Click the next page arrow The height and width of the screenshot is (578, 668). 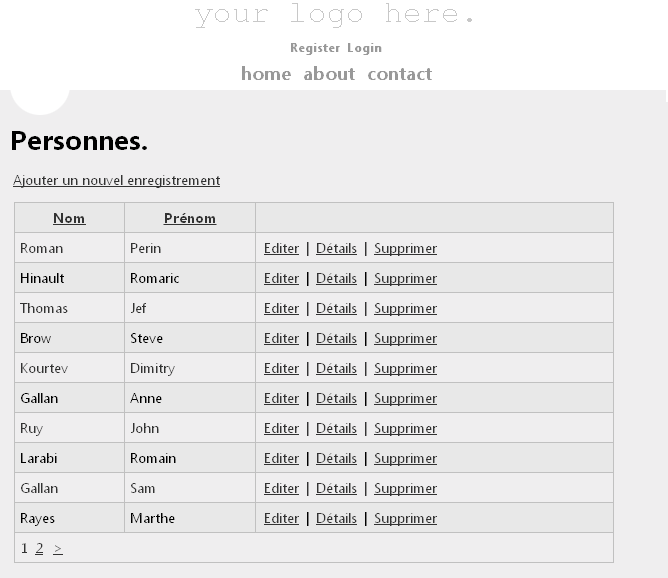tap(58, 548)
